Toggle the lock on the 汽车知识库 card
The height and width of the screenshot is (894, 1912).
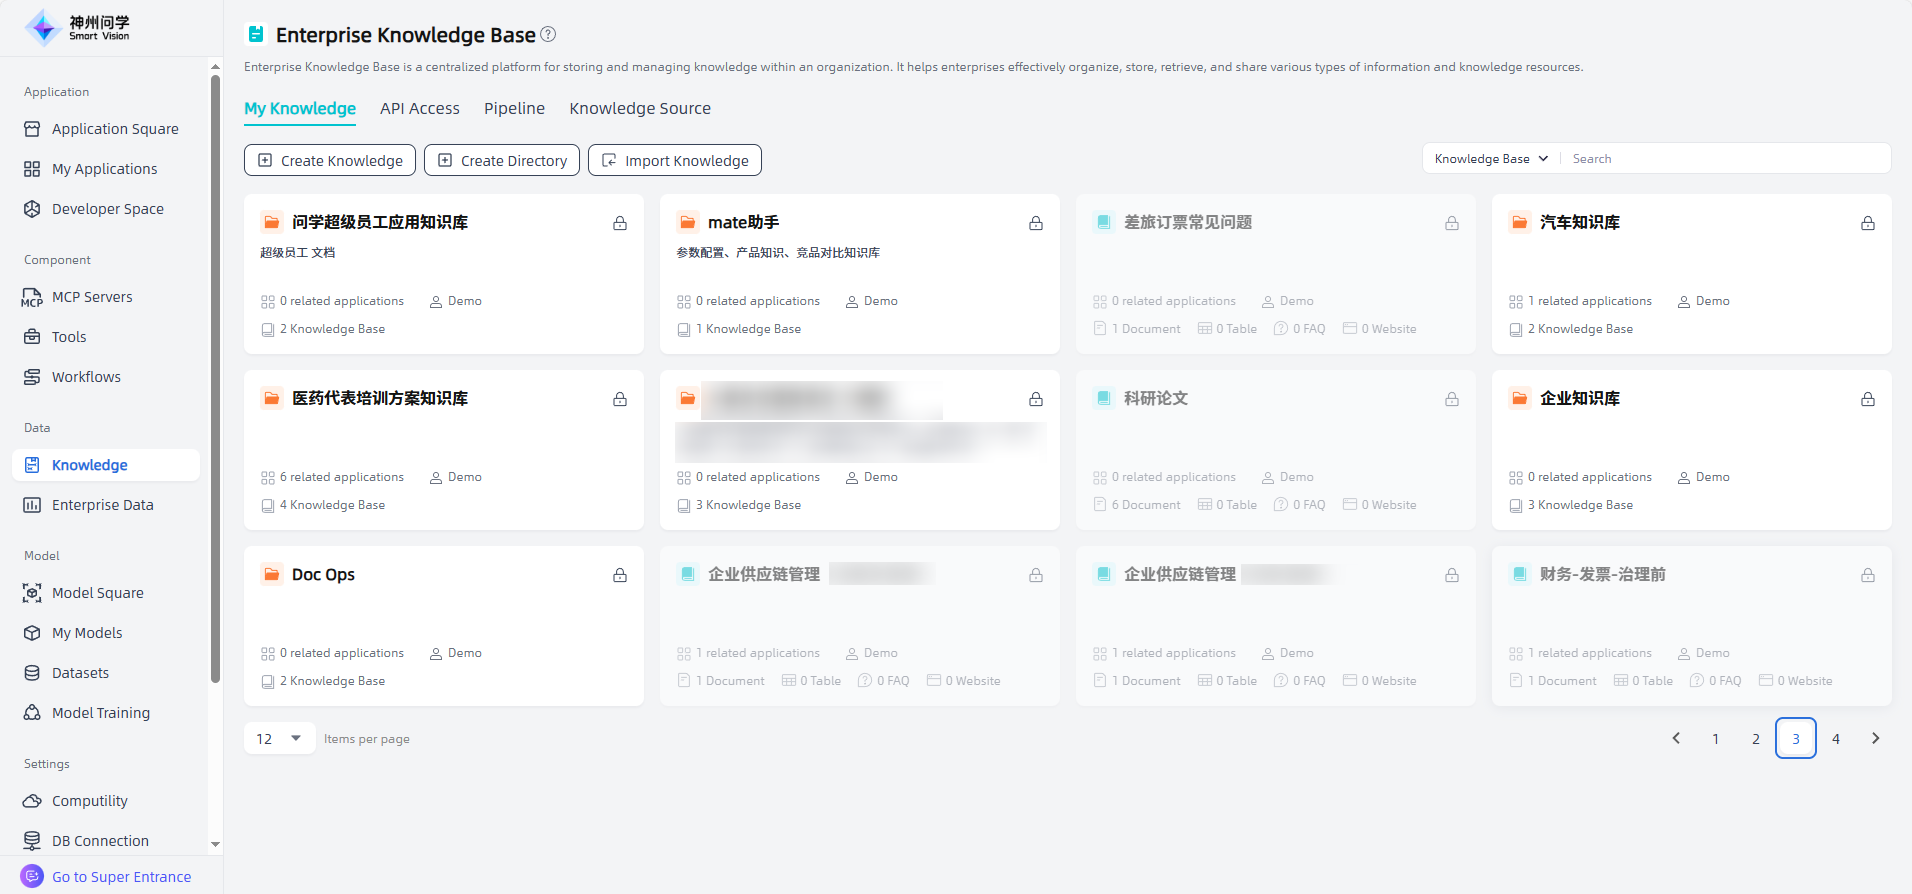(x=1867, y=223)
